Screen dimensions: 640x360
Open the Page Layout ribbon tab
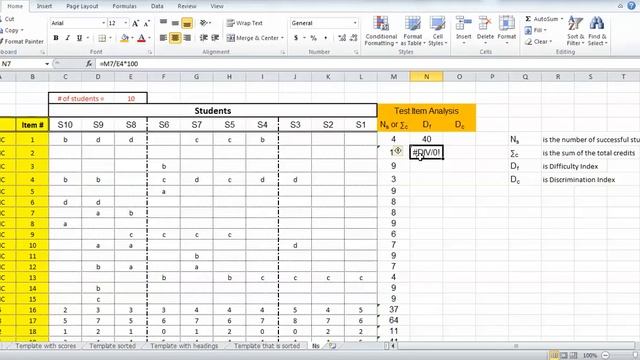coord(82,6)
